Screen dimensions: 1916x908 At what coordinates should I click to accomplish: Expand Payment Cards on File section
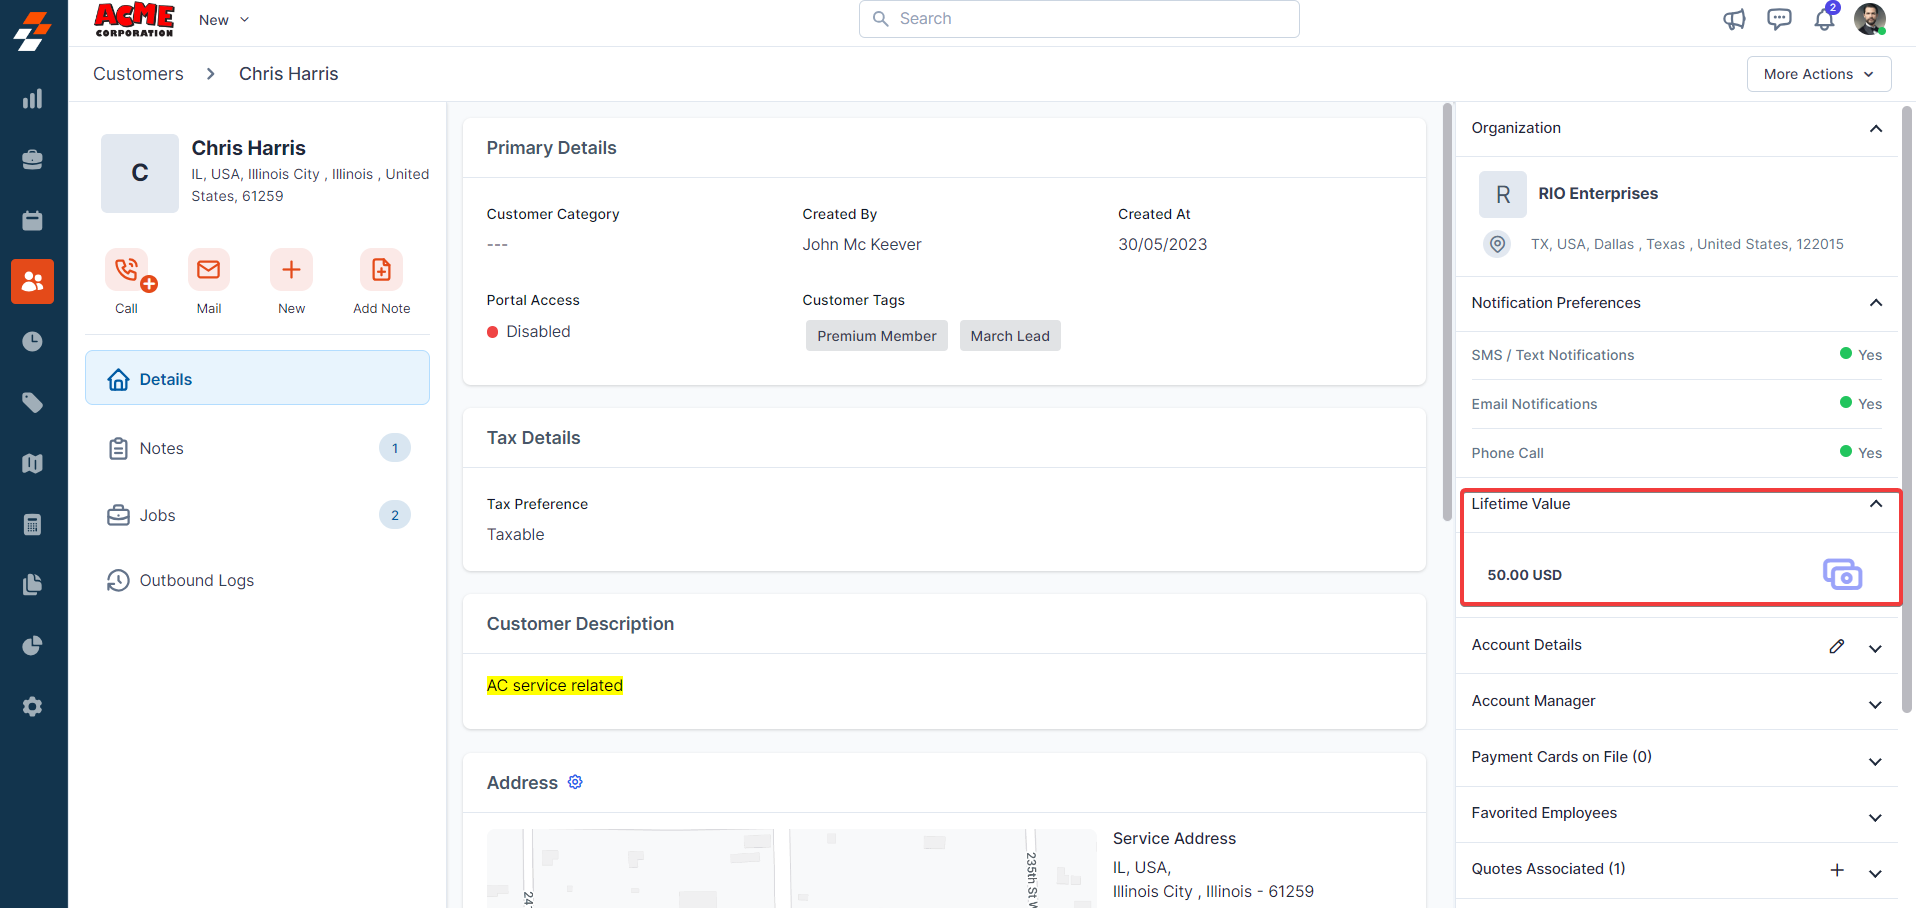(x=1875, y=761)
